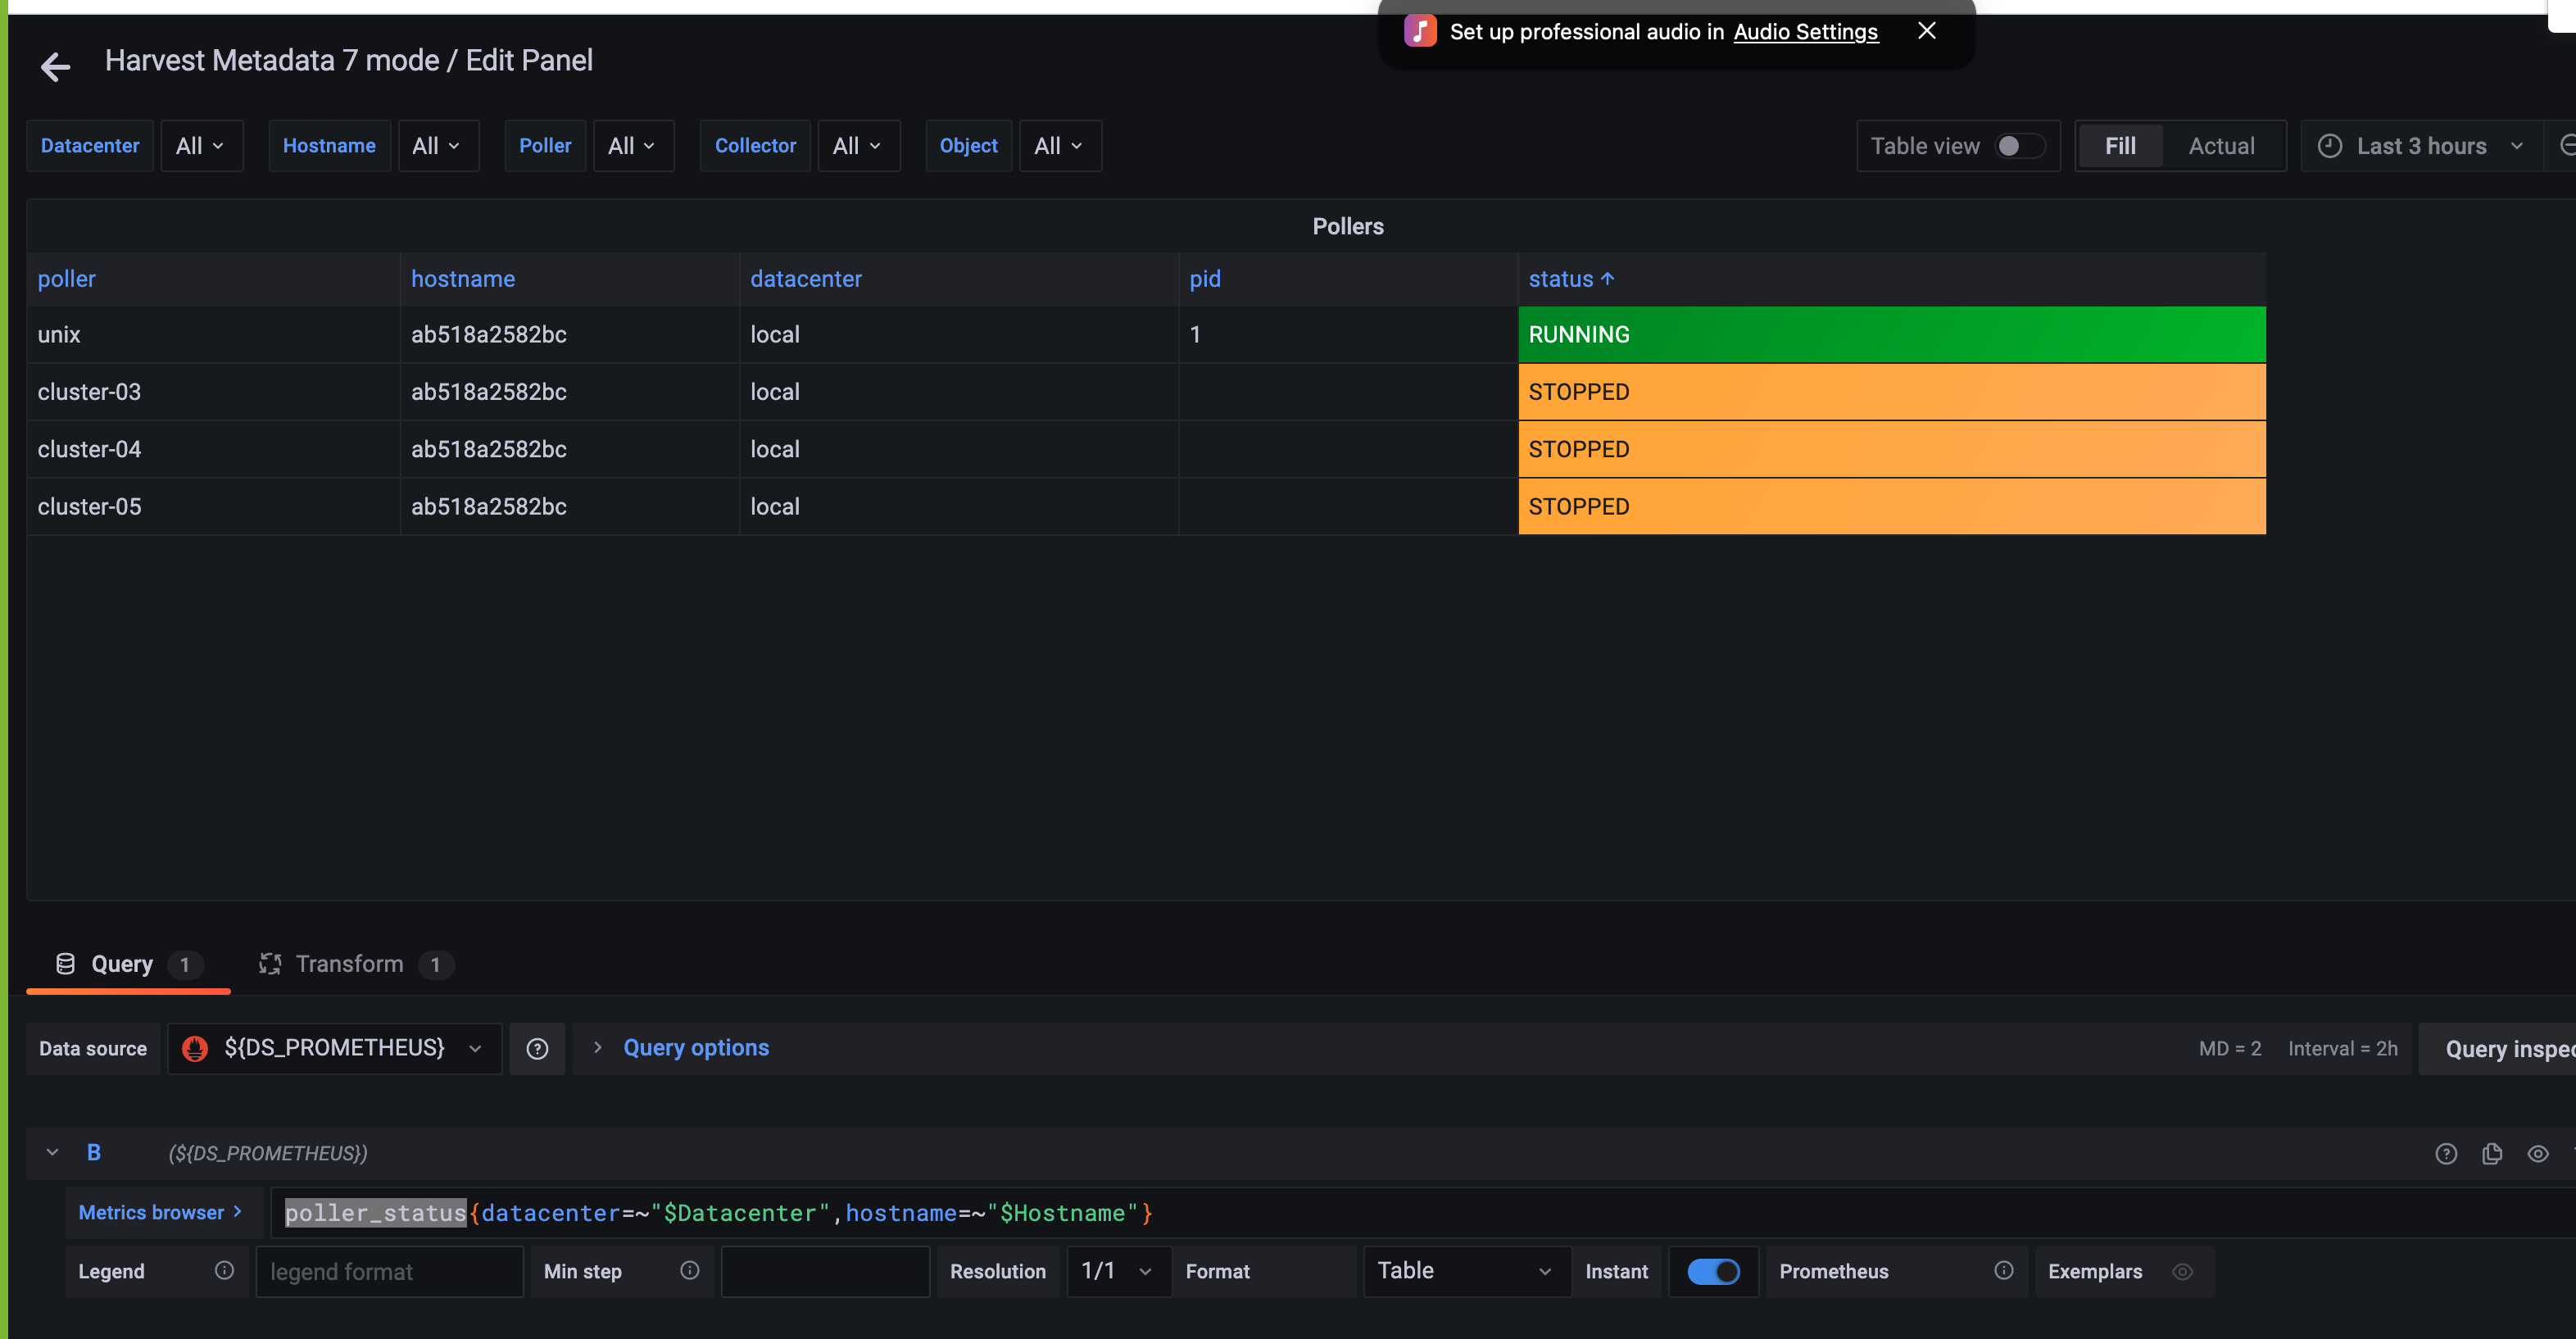This screenshot has height=1339, width=2576.
Task: Click the Exemplars eye icon
Action: click(x=2183, y=1271)
